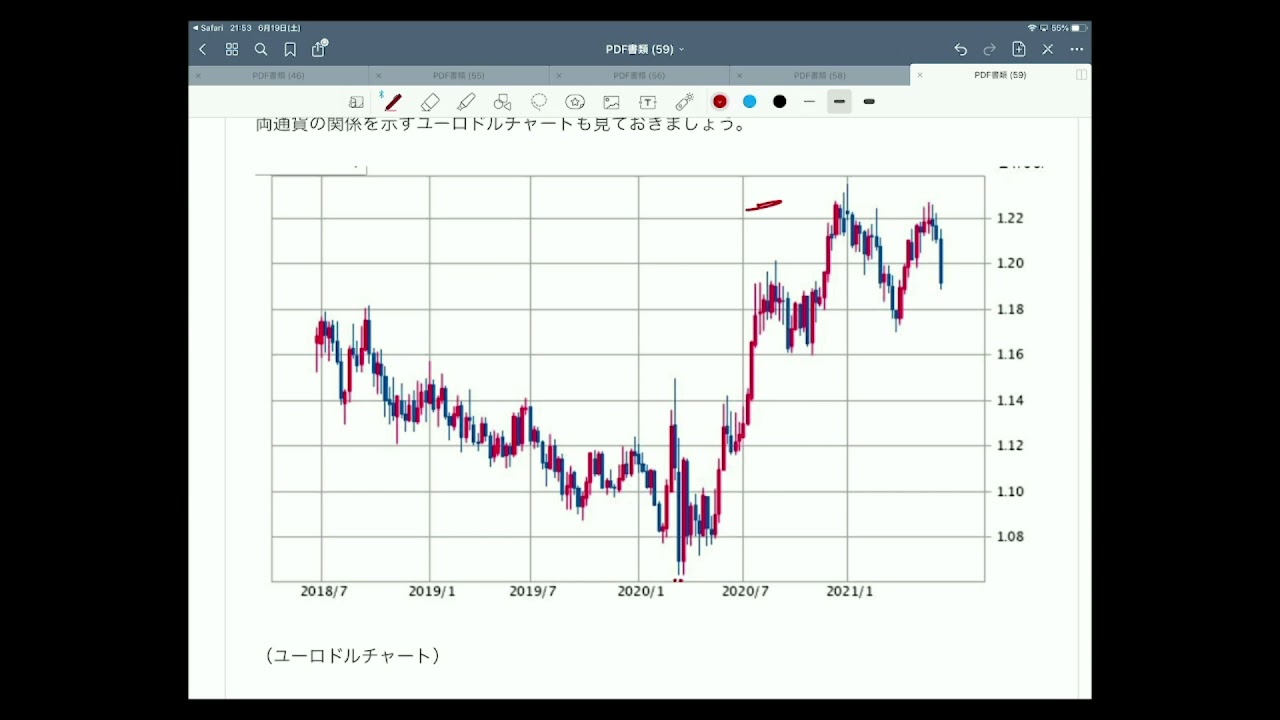Open the three-dots more options menu
1280x720 pixels.
[1076, 49]
